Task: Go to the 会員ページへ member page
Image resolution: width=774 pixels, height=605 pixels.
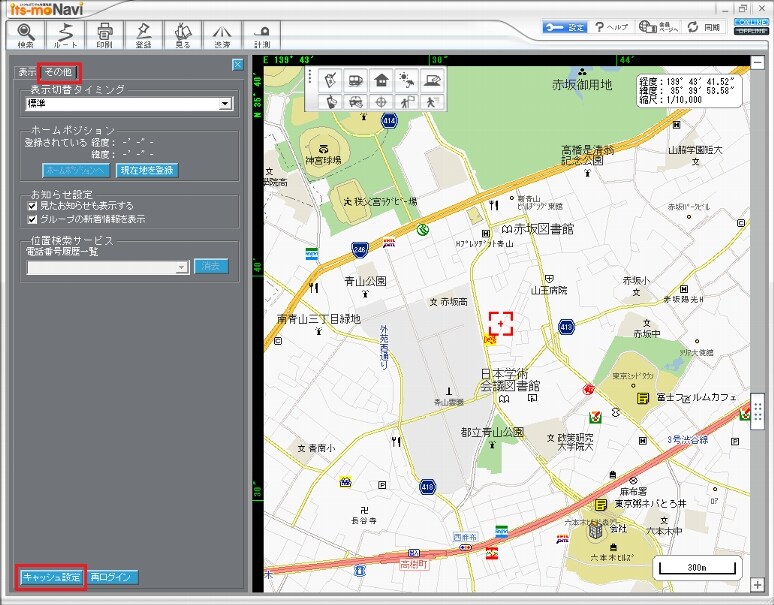Action: (x=658, y=27)
